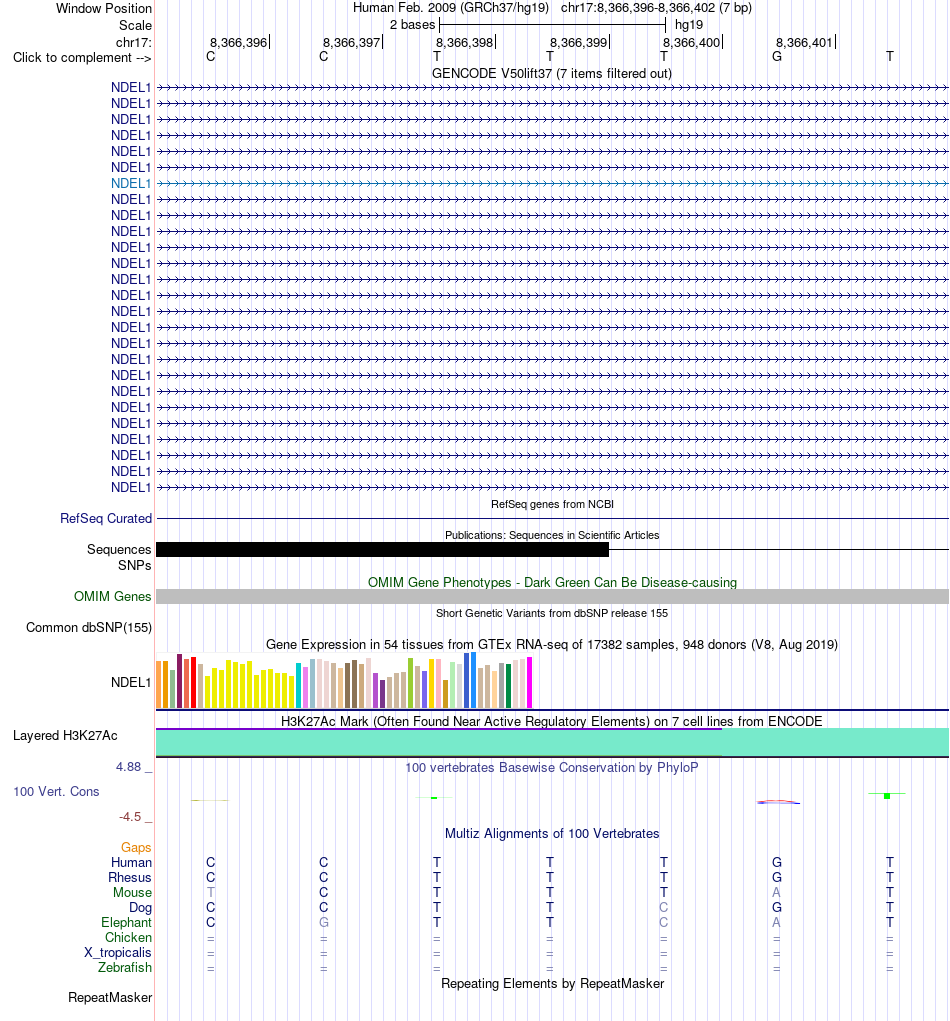Click the NDEL1 label beside GTEx chart
The image size is (950, 1021).
coord(131,682)
